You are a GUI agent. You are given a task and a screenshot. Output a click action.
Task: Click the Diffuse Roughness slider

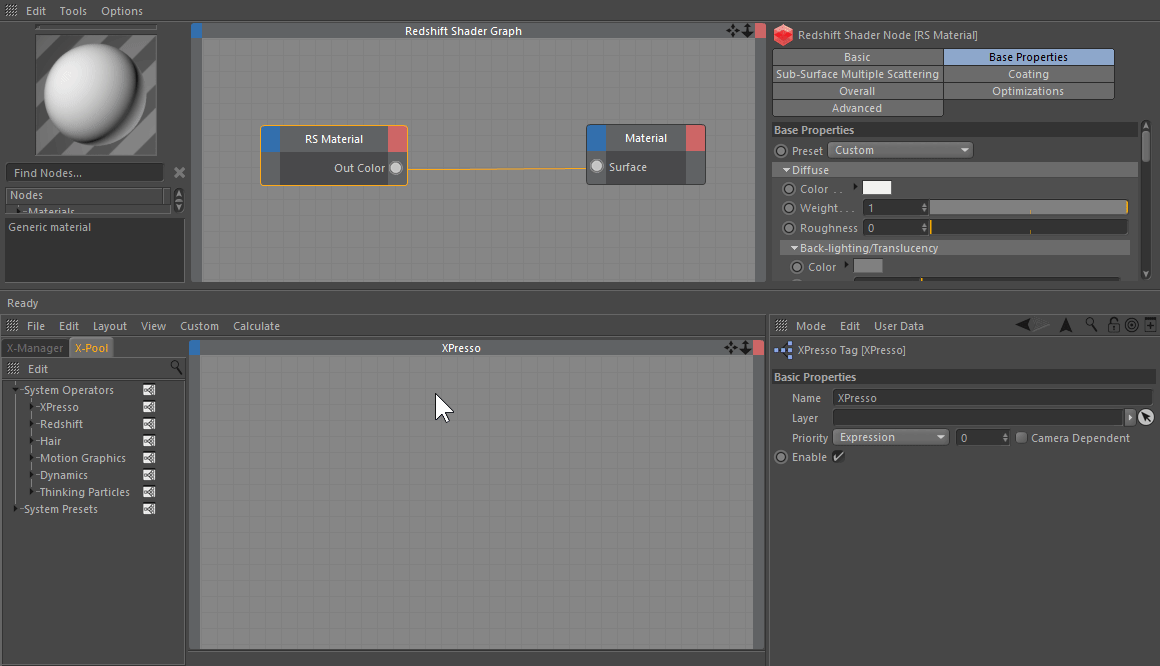point(1028,228)
